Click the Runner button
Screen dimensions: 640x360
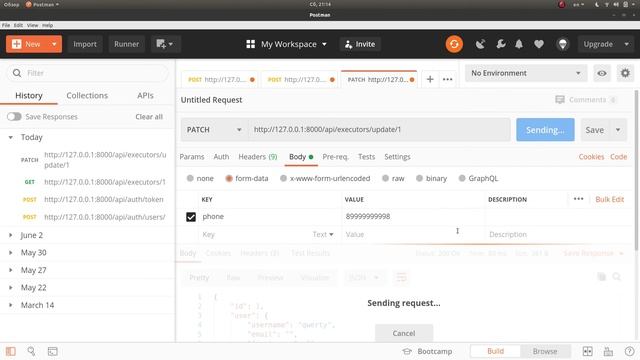pos(127,44)
